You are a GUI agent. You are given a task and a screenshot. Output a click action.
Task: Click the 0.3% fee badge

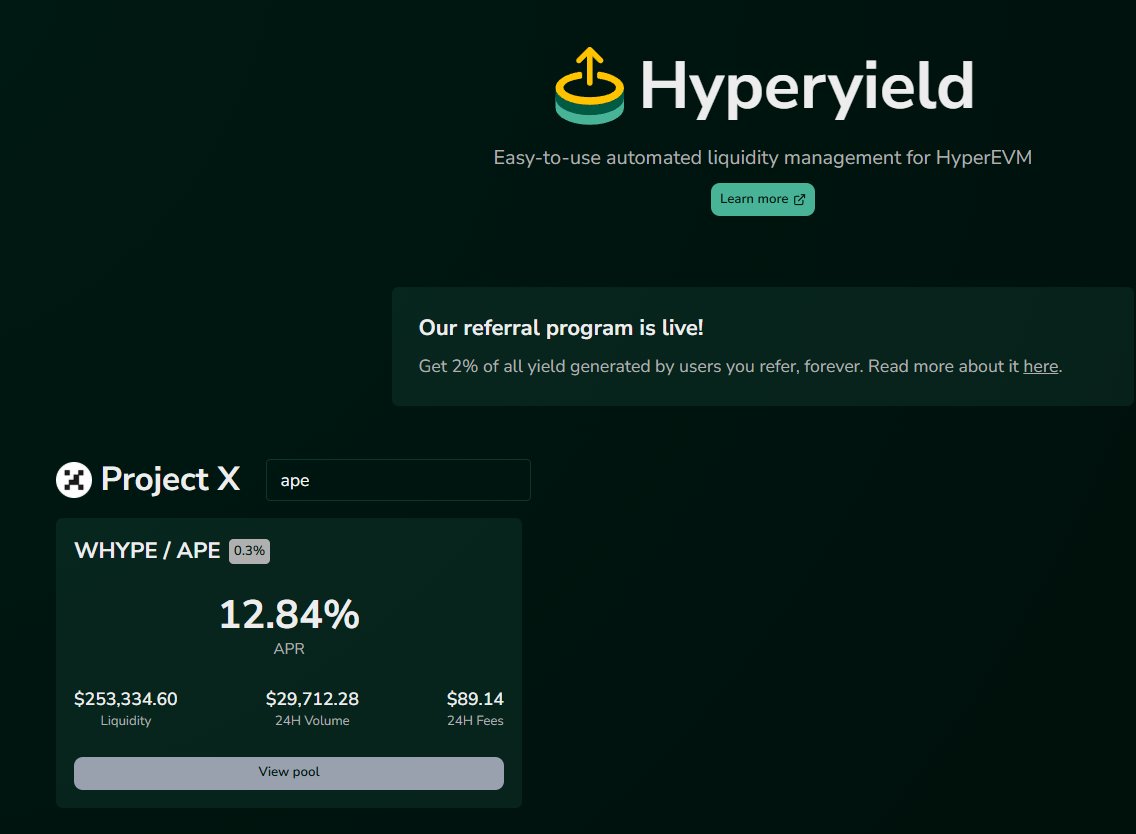(x=249, y=551)
